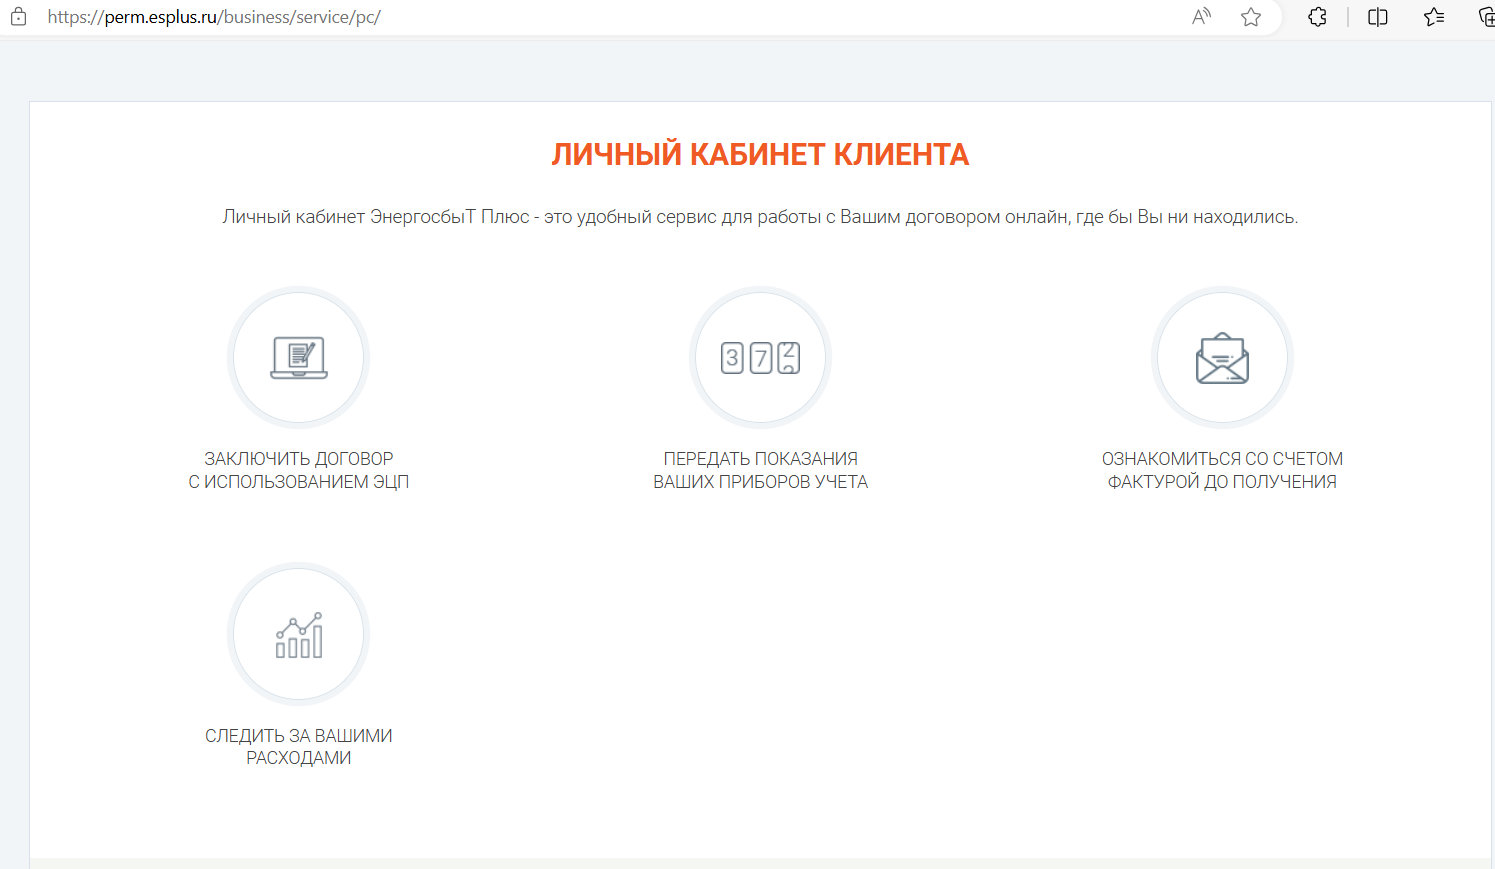1495x869 pixels.
Task: Open 'ОЗНАКОМИТЬСЯ СО СЧЕТОМ ФАКТУРОЙ ДО ПОЛУЧЕНИЯ'
Action: (x=1222, y=470)
